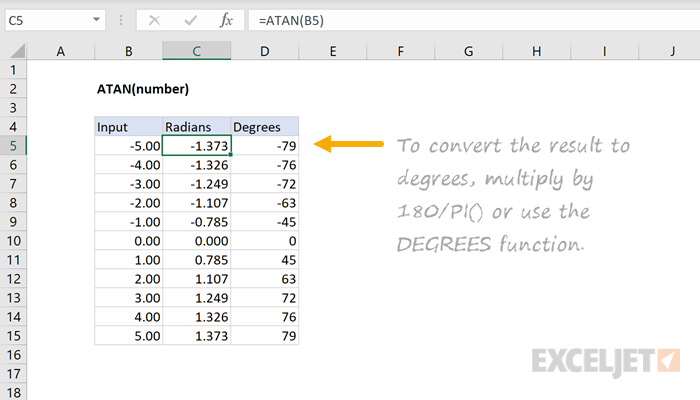This screenshot has height=400, width=700.
Task: Select the cell showing -79 degrees
Action: tap(265, 146)
